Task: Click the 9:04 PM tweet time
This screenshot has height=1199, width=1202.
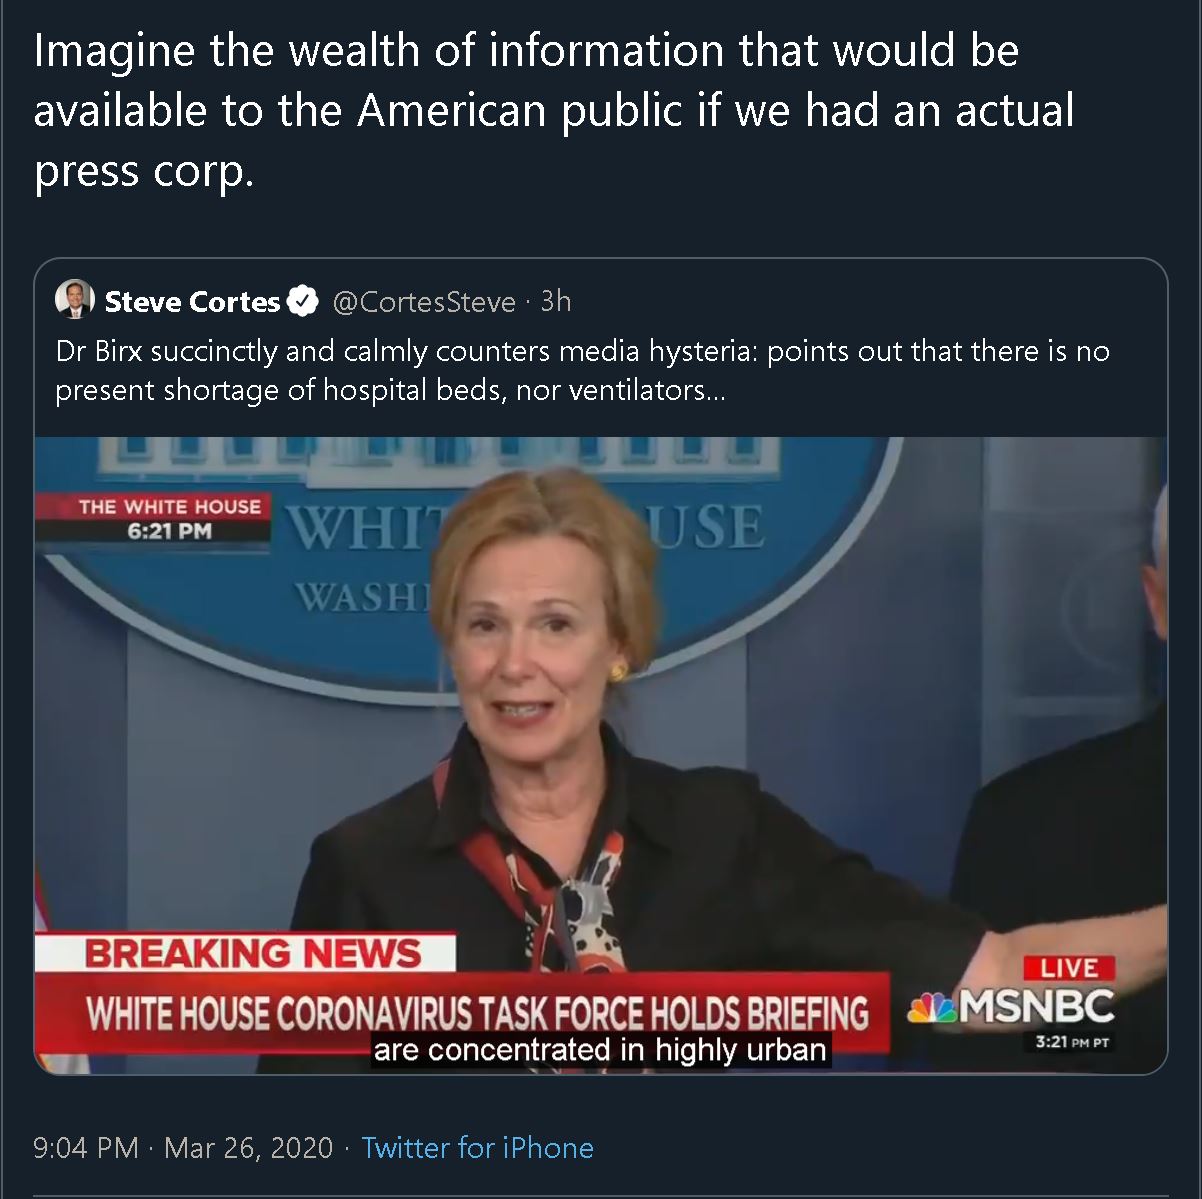Action: pyautogui.click(x=85, y=1147)
